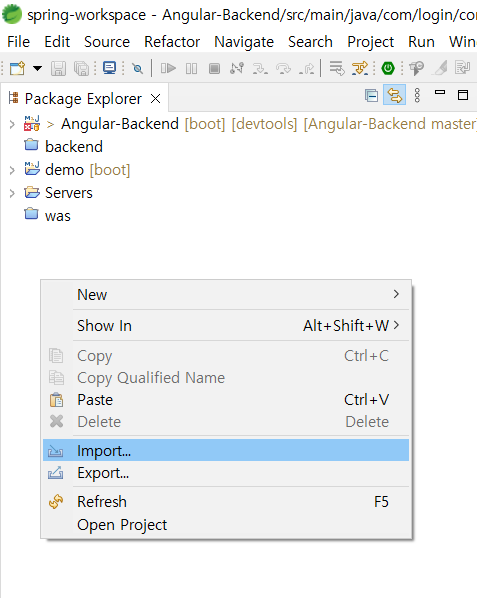Open the New dropdown arrow in toolbar
Screen dimensions: 477x598
[37, 69]
